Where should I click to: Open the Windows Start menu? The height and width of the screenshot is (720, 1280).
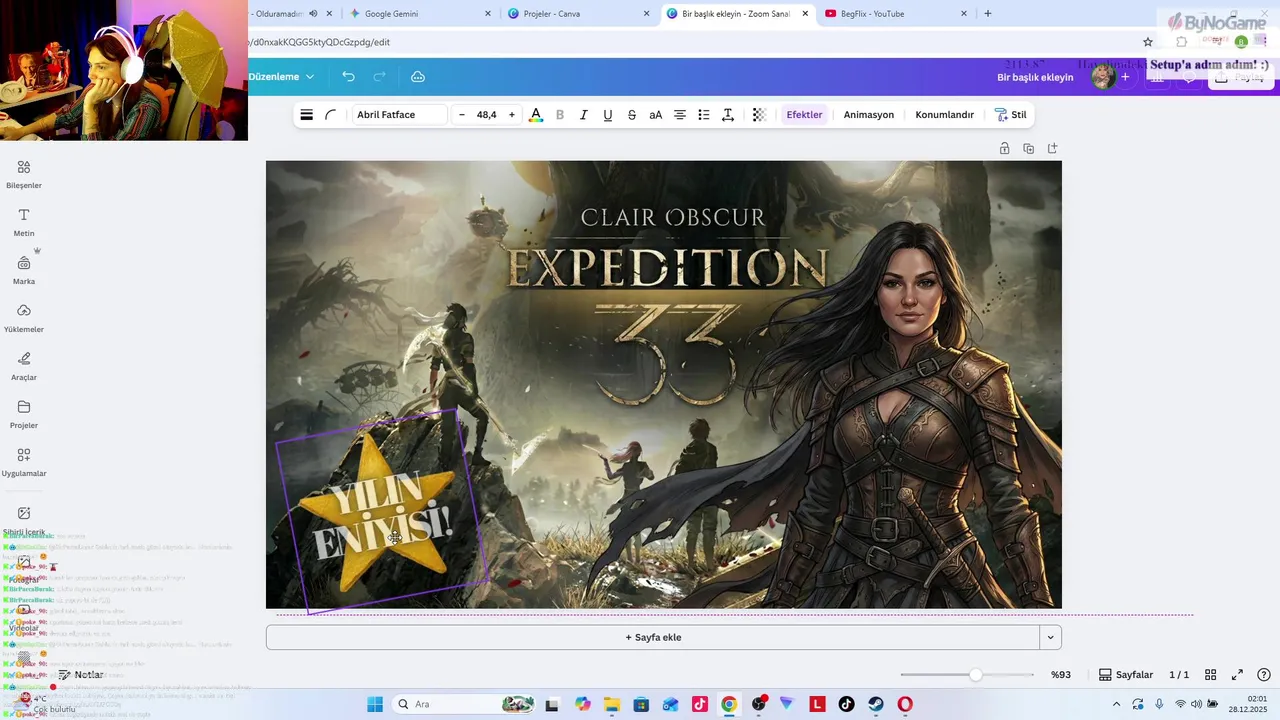[375, 704]
